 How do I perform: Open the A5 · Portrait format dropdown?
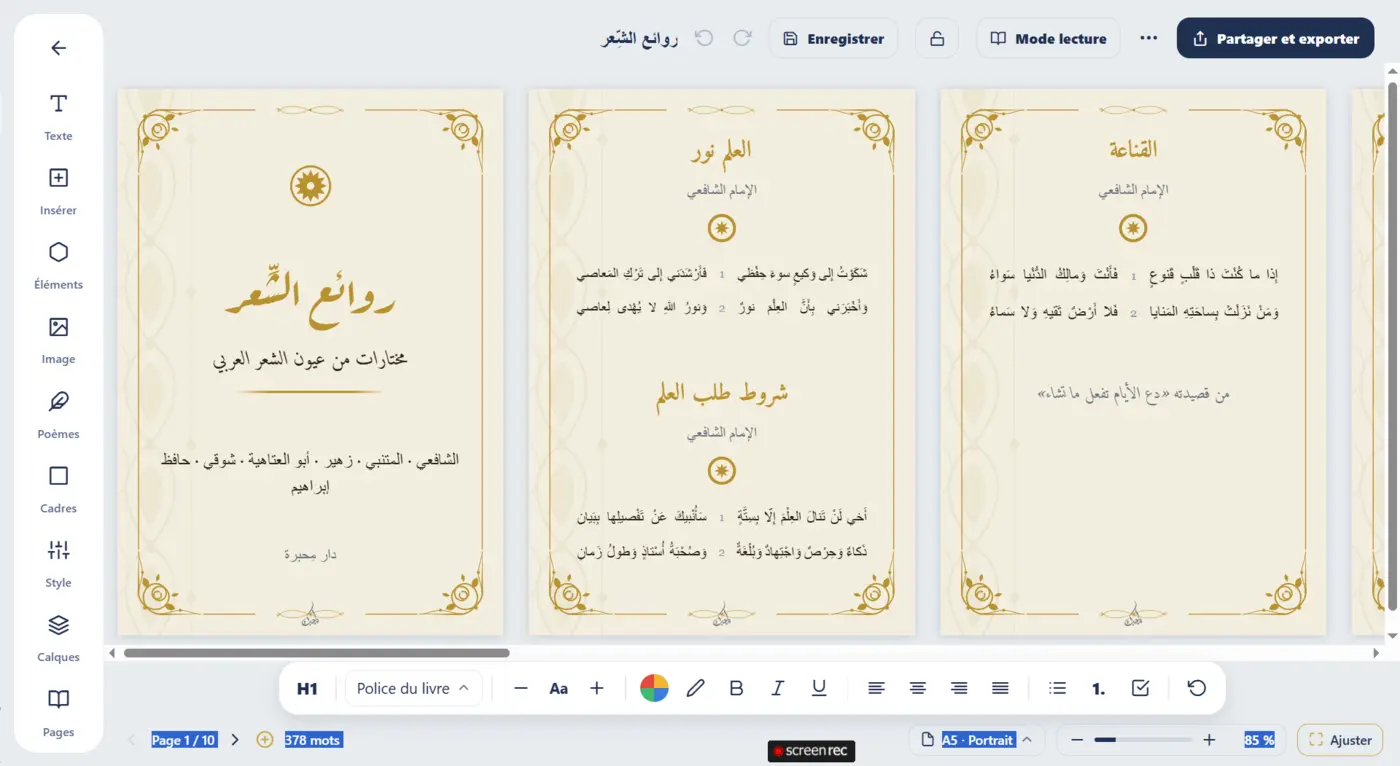[x=978, y=740]
